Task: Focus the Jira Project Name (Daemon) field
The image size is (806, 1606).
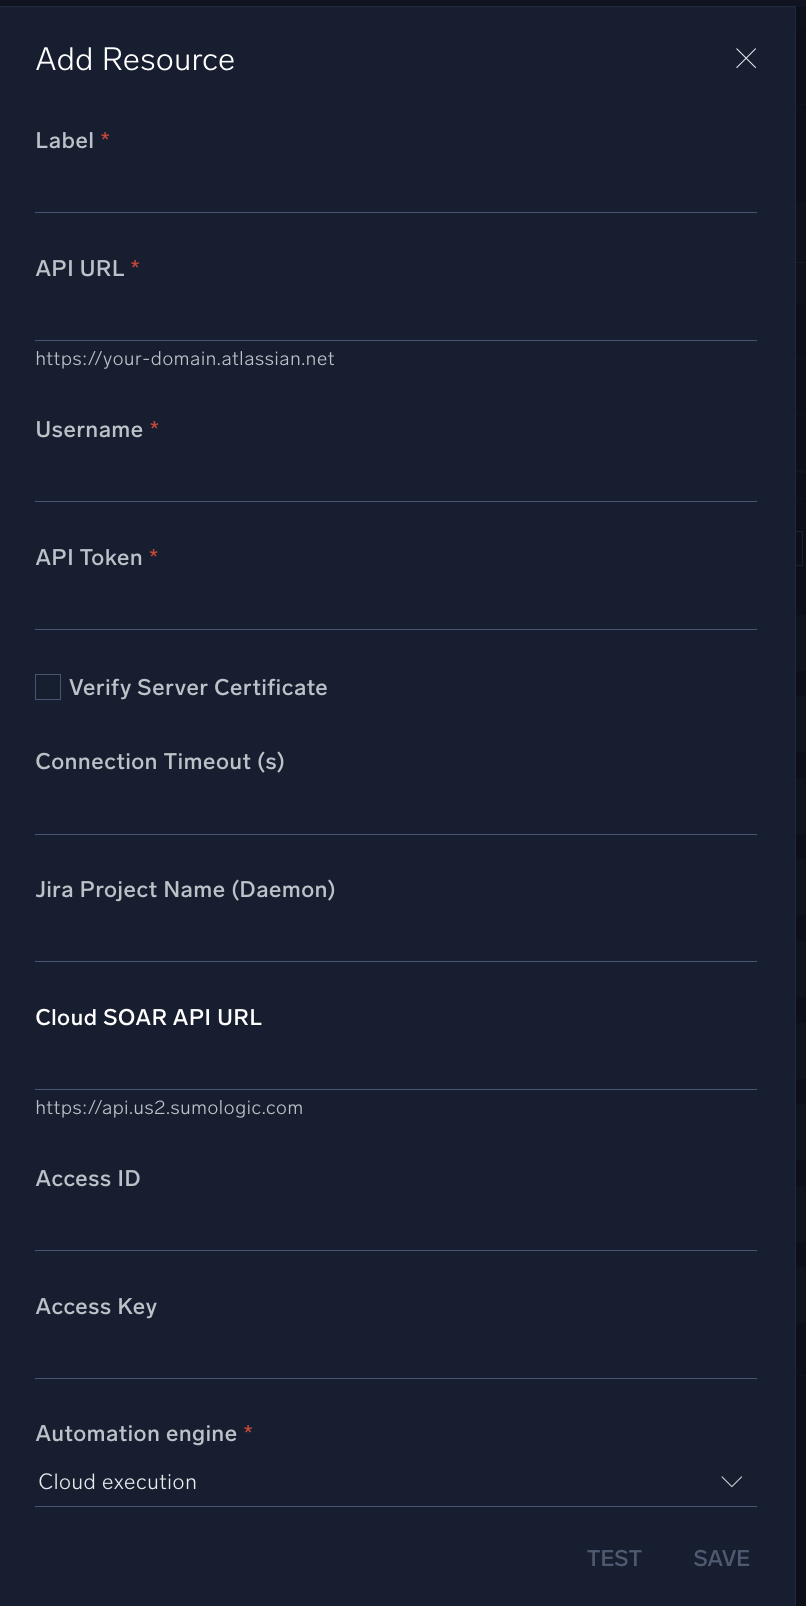Action: 395,938
